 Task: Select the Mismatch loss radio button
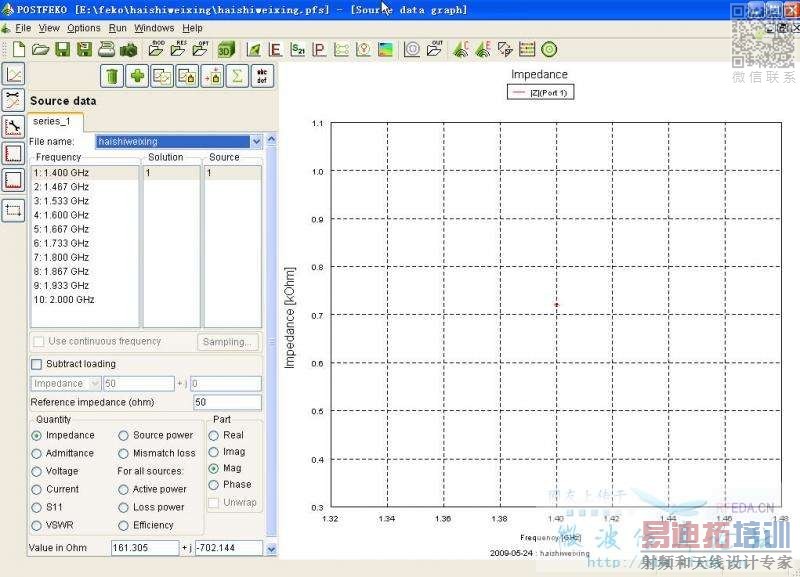click(123, 454)
